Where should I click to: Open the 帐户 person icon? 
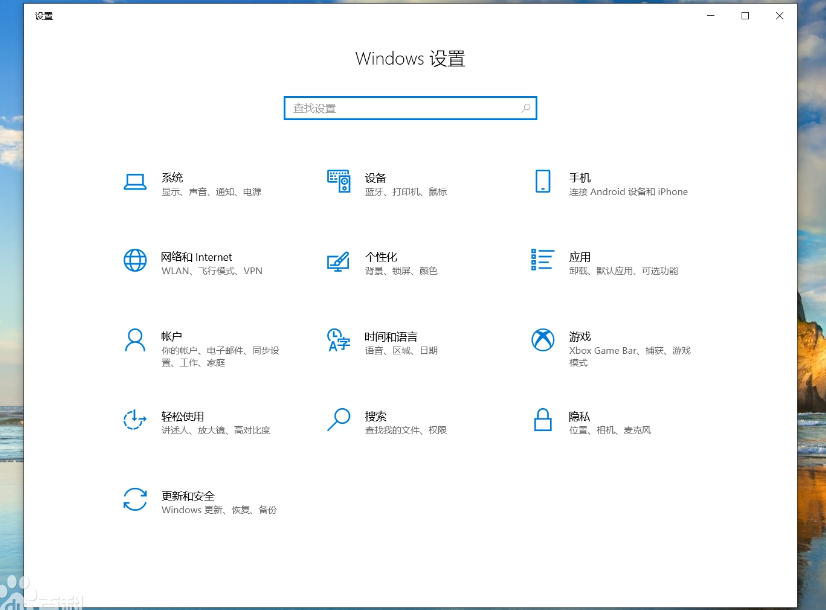pyautogui.click(x=135, y=340)
